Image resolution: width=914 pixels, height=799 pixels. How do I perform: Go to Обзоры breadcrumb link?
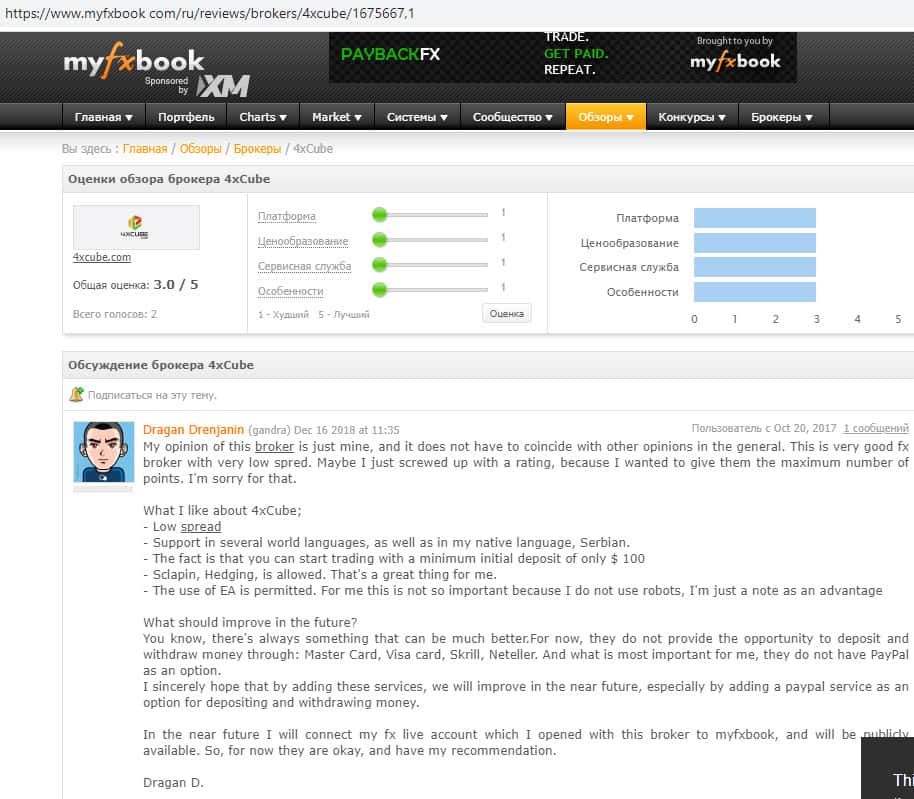(x=201, y=149)
